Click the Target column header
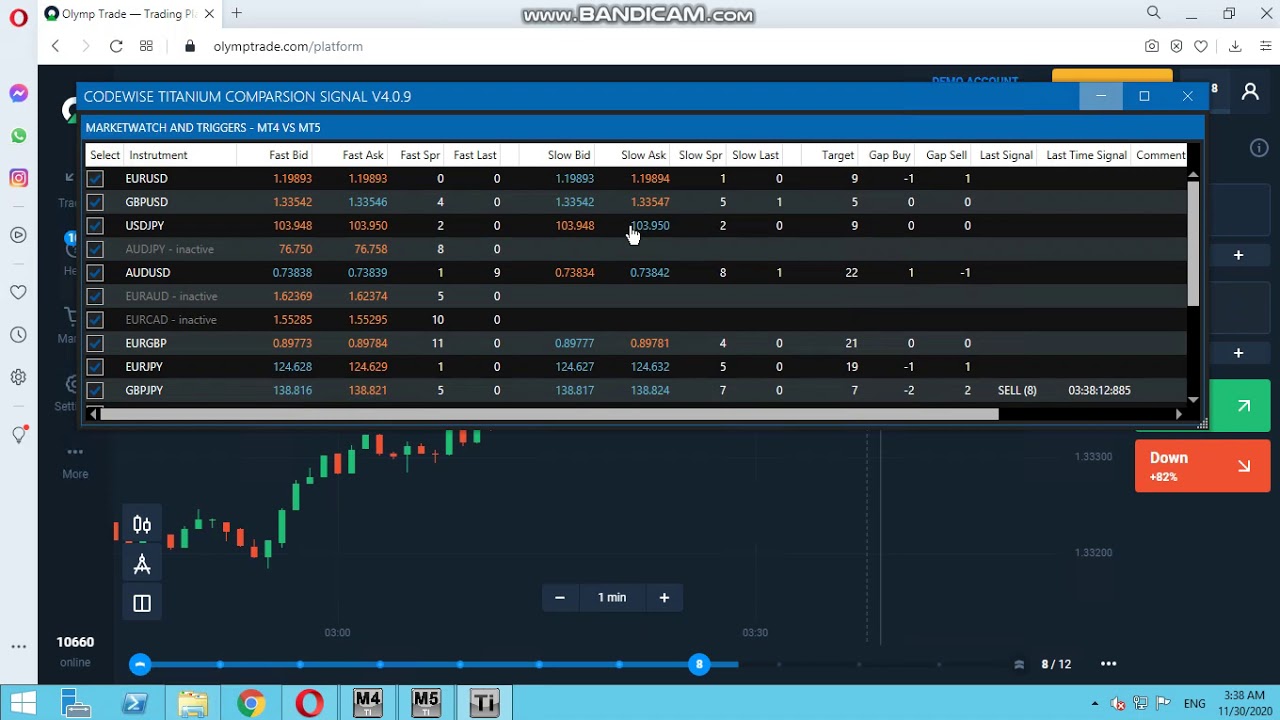The height and width of the screenshot is (720, 1280). [837, 155]
